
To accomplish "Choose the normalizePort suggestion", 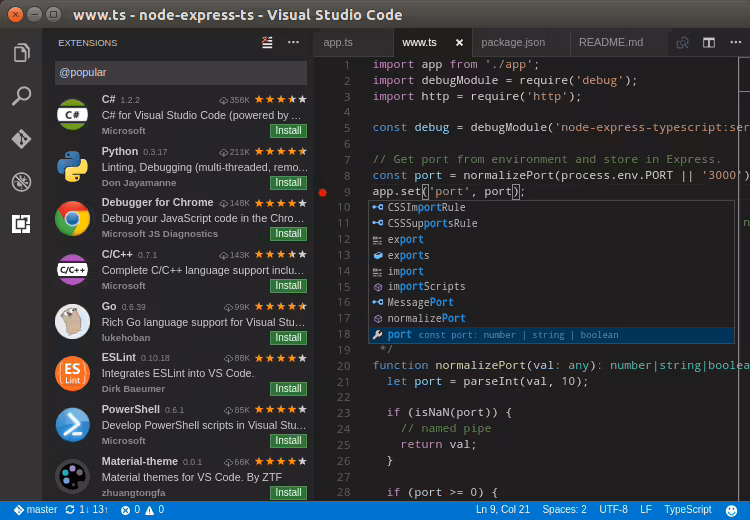I will tap(551, 319).
